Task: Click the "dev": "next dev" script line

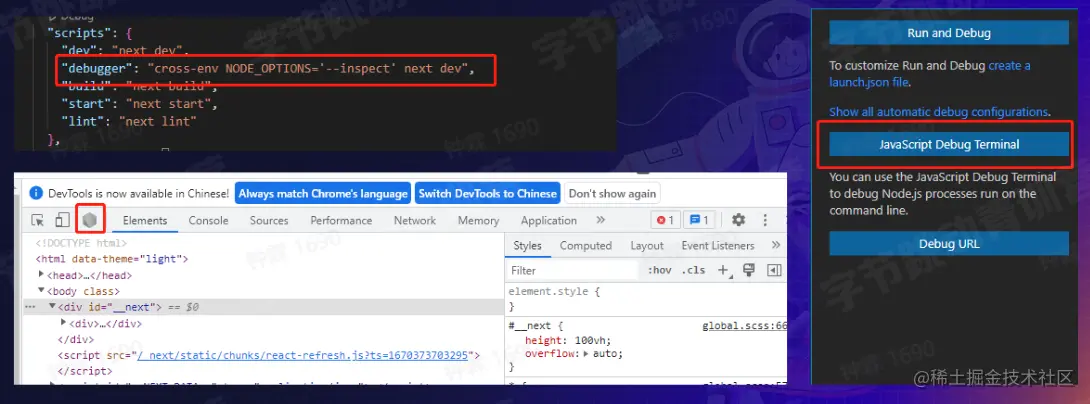Action: [x=125, y=50]
